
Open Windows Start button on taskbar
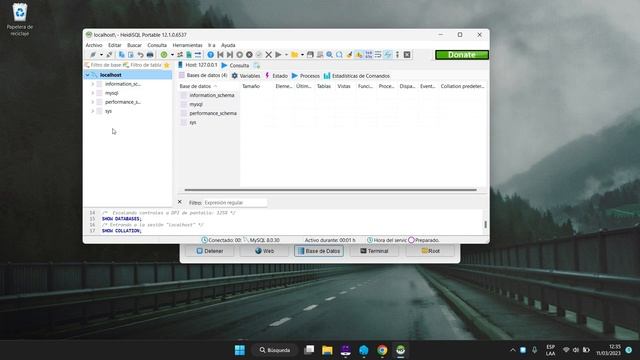coord(240,350)
